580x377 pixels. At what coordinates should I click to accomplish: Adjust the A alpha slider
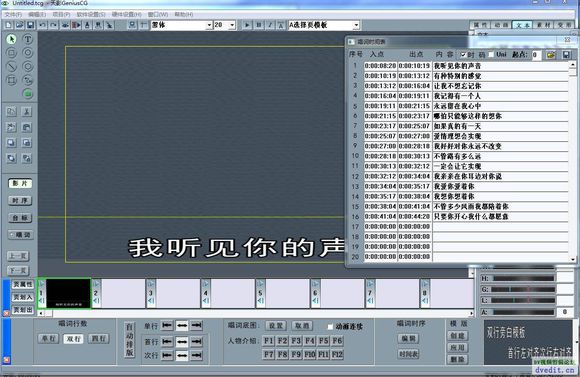(523, 312)
